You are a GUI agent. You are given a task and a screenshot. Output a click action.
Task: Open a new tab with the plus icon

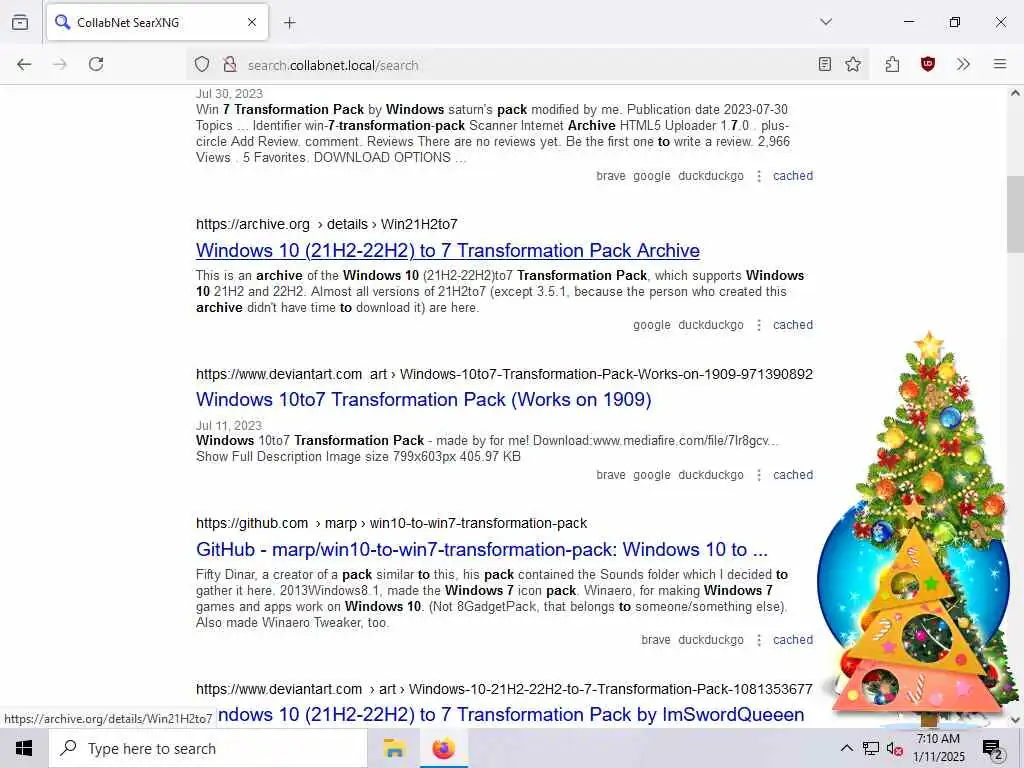pyautogui.click(x=290, y=23)
